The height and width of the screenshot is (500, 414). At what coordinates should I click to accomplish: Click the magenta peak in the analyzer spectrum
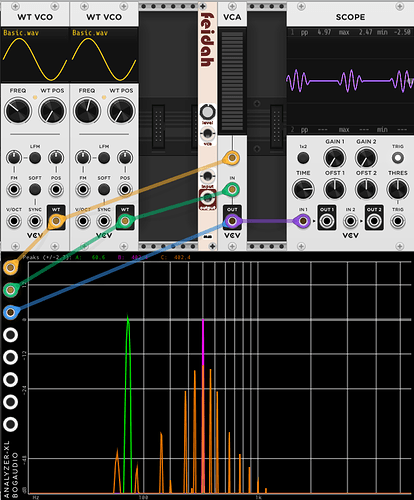tap(203, 342)
